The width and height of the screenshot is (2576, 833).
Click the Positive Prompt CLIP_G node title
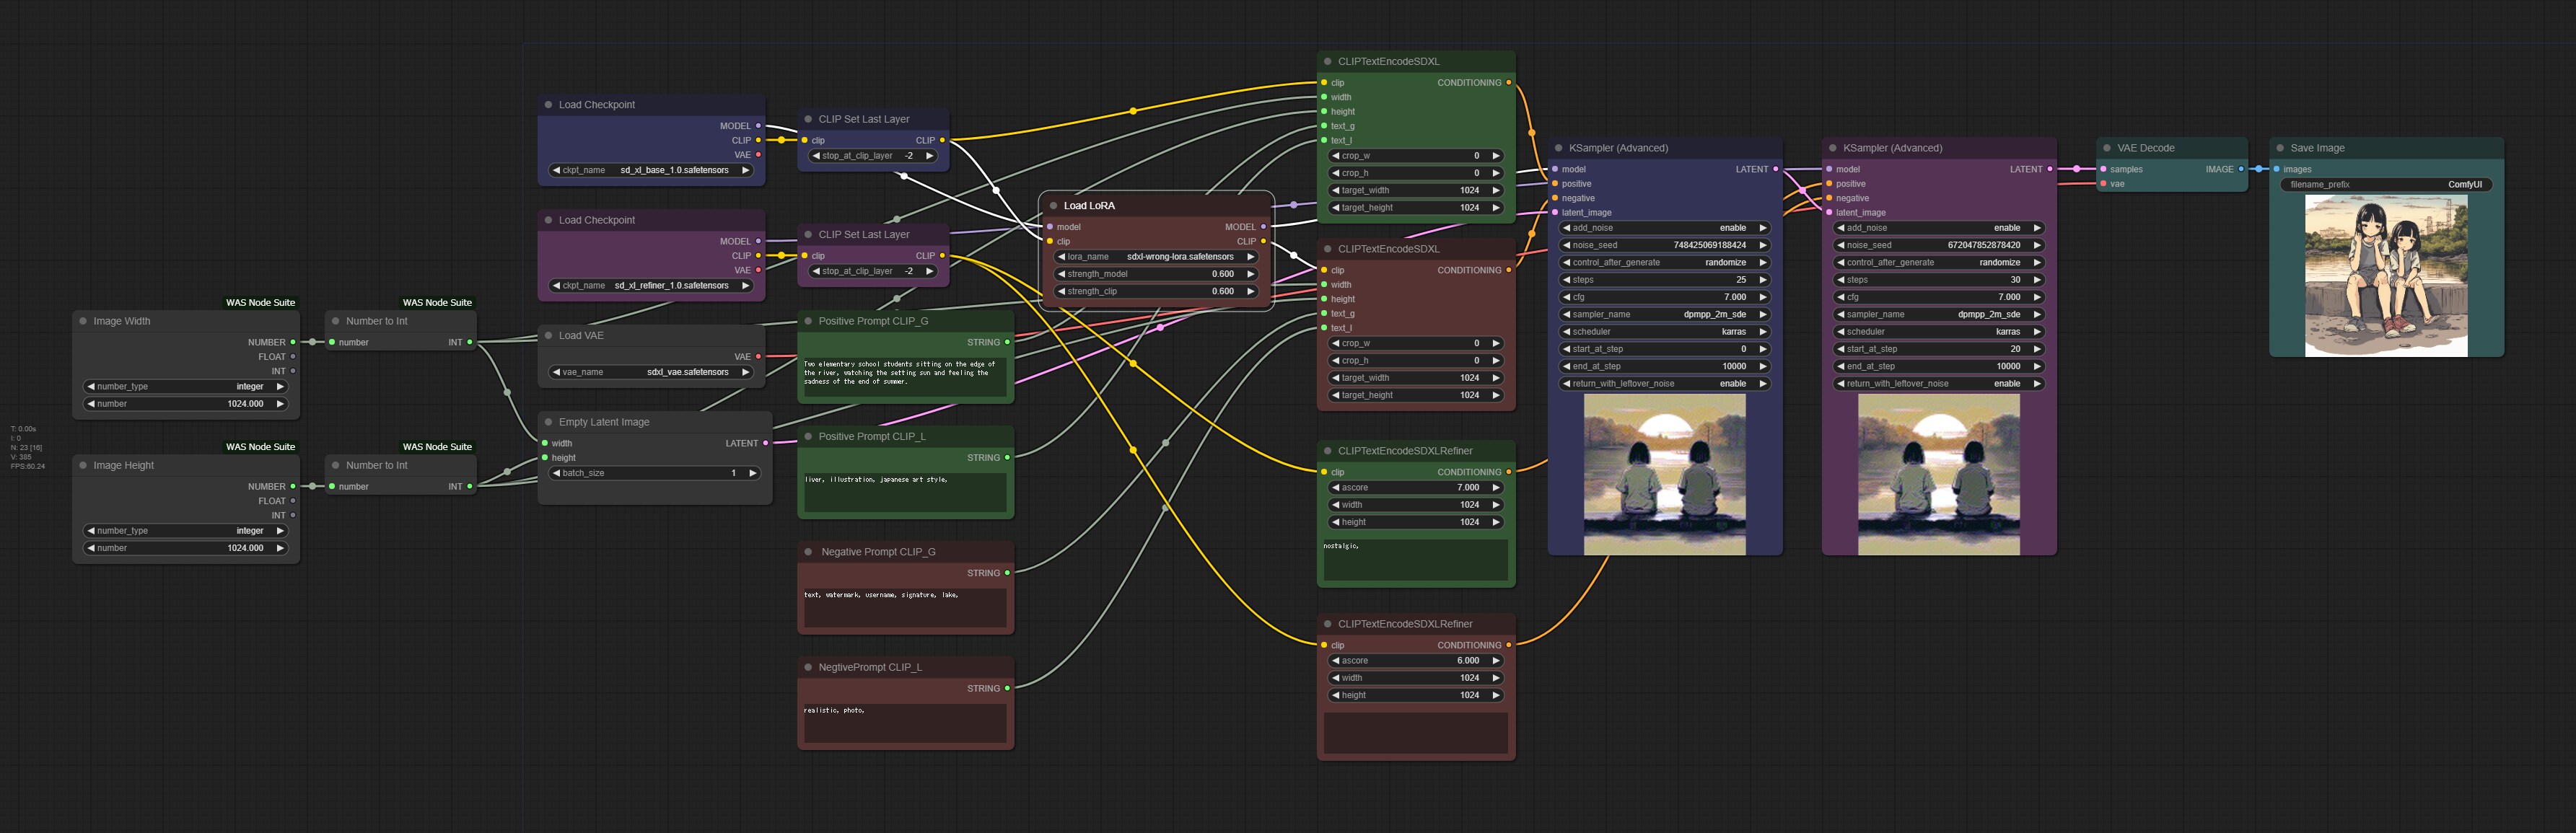873,321
